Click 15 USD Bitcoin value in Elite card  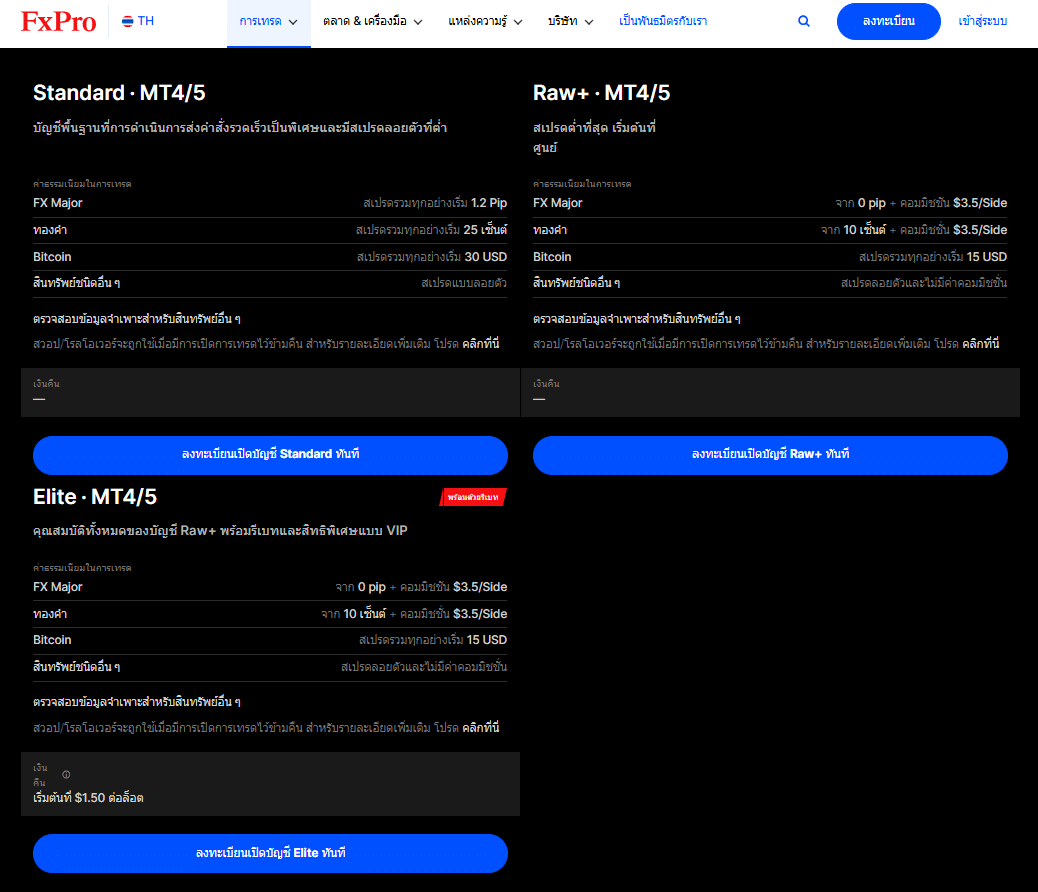487,640
